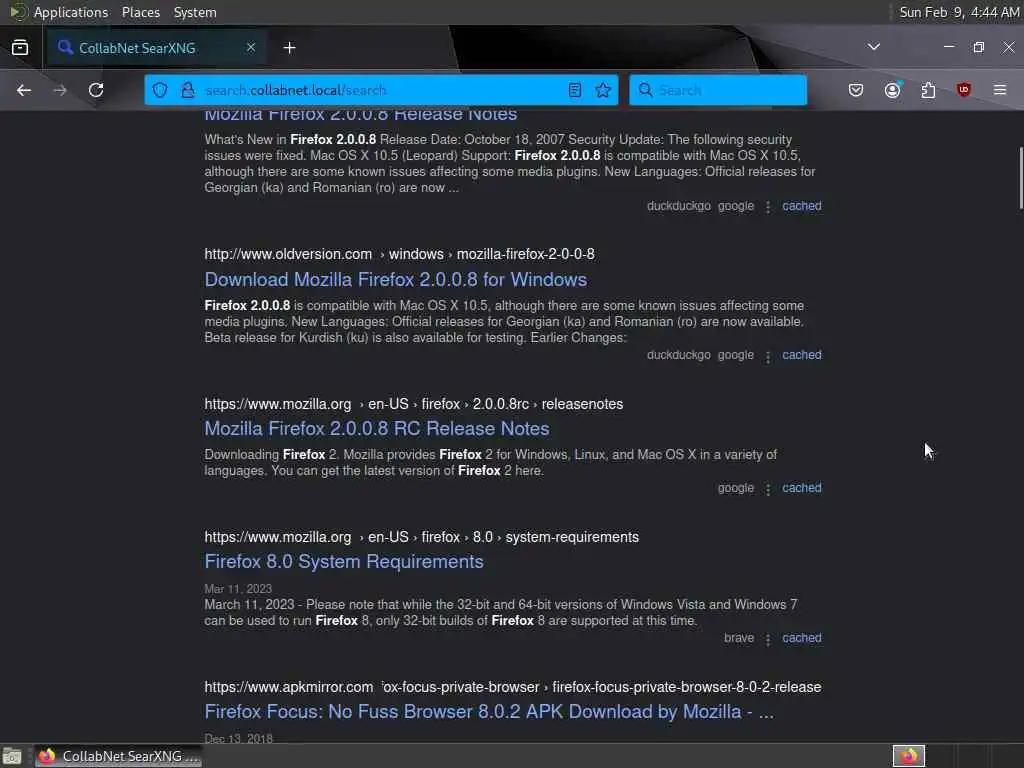Screen dimensions: 1024x768
Task: Open Firefox 8.0 System Requirements result
Action: (x=344, y=562)
